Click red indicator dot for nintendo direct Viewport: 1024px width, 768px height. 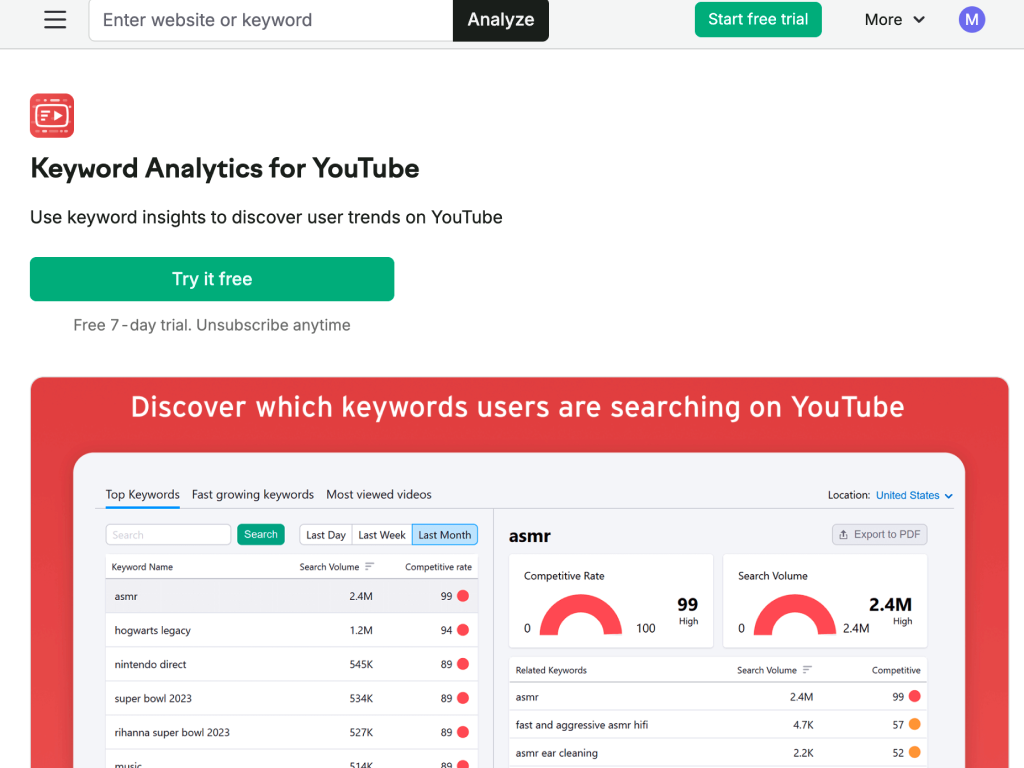point(463,664)
